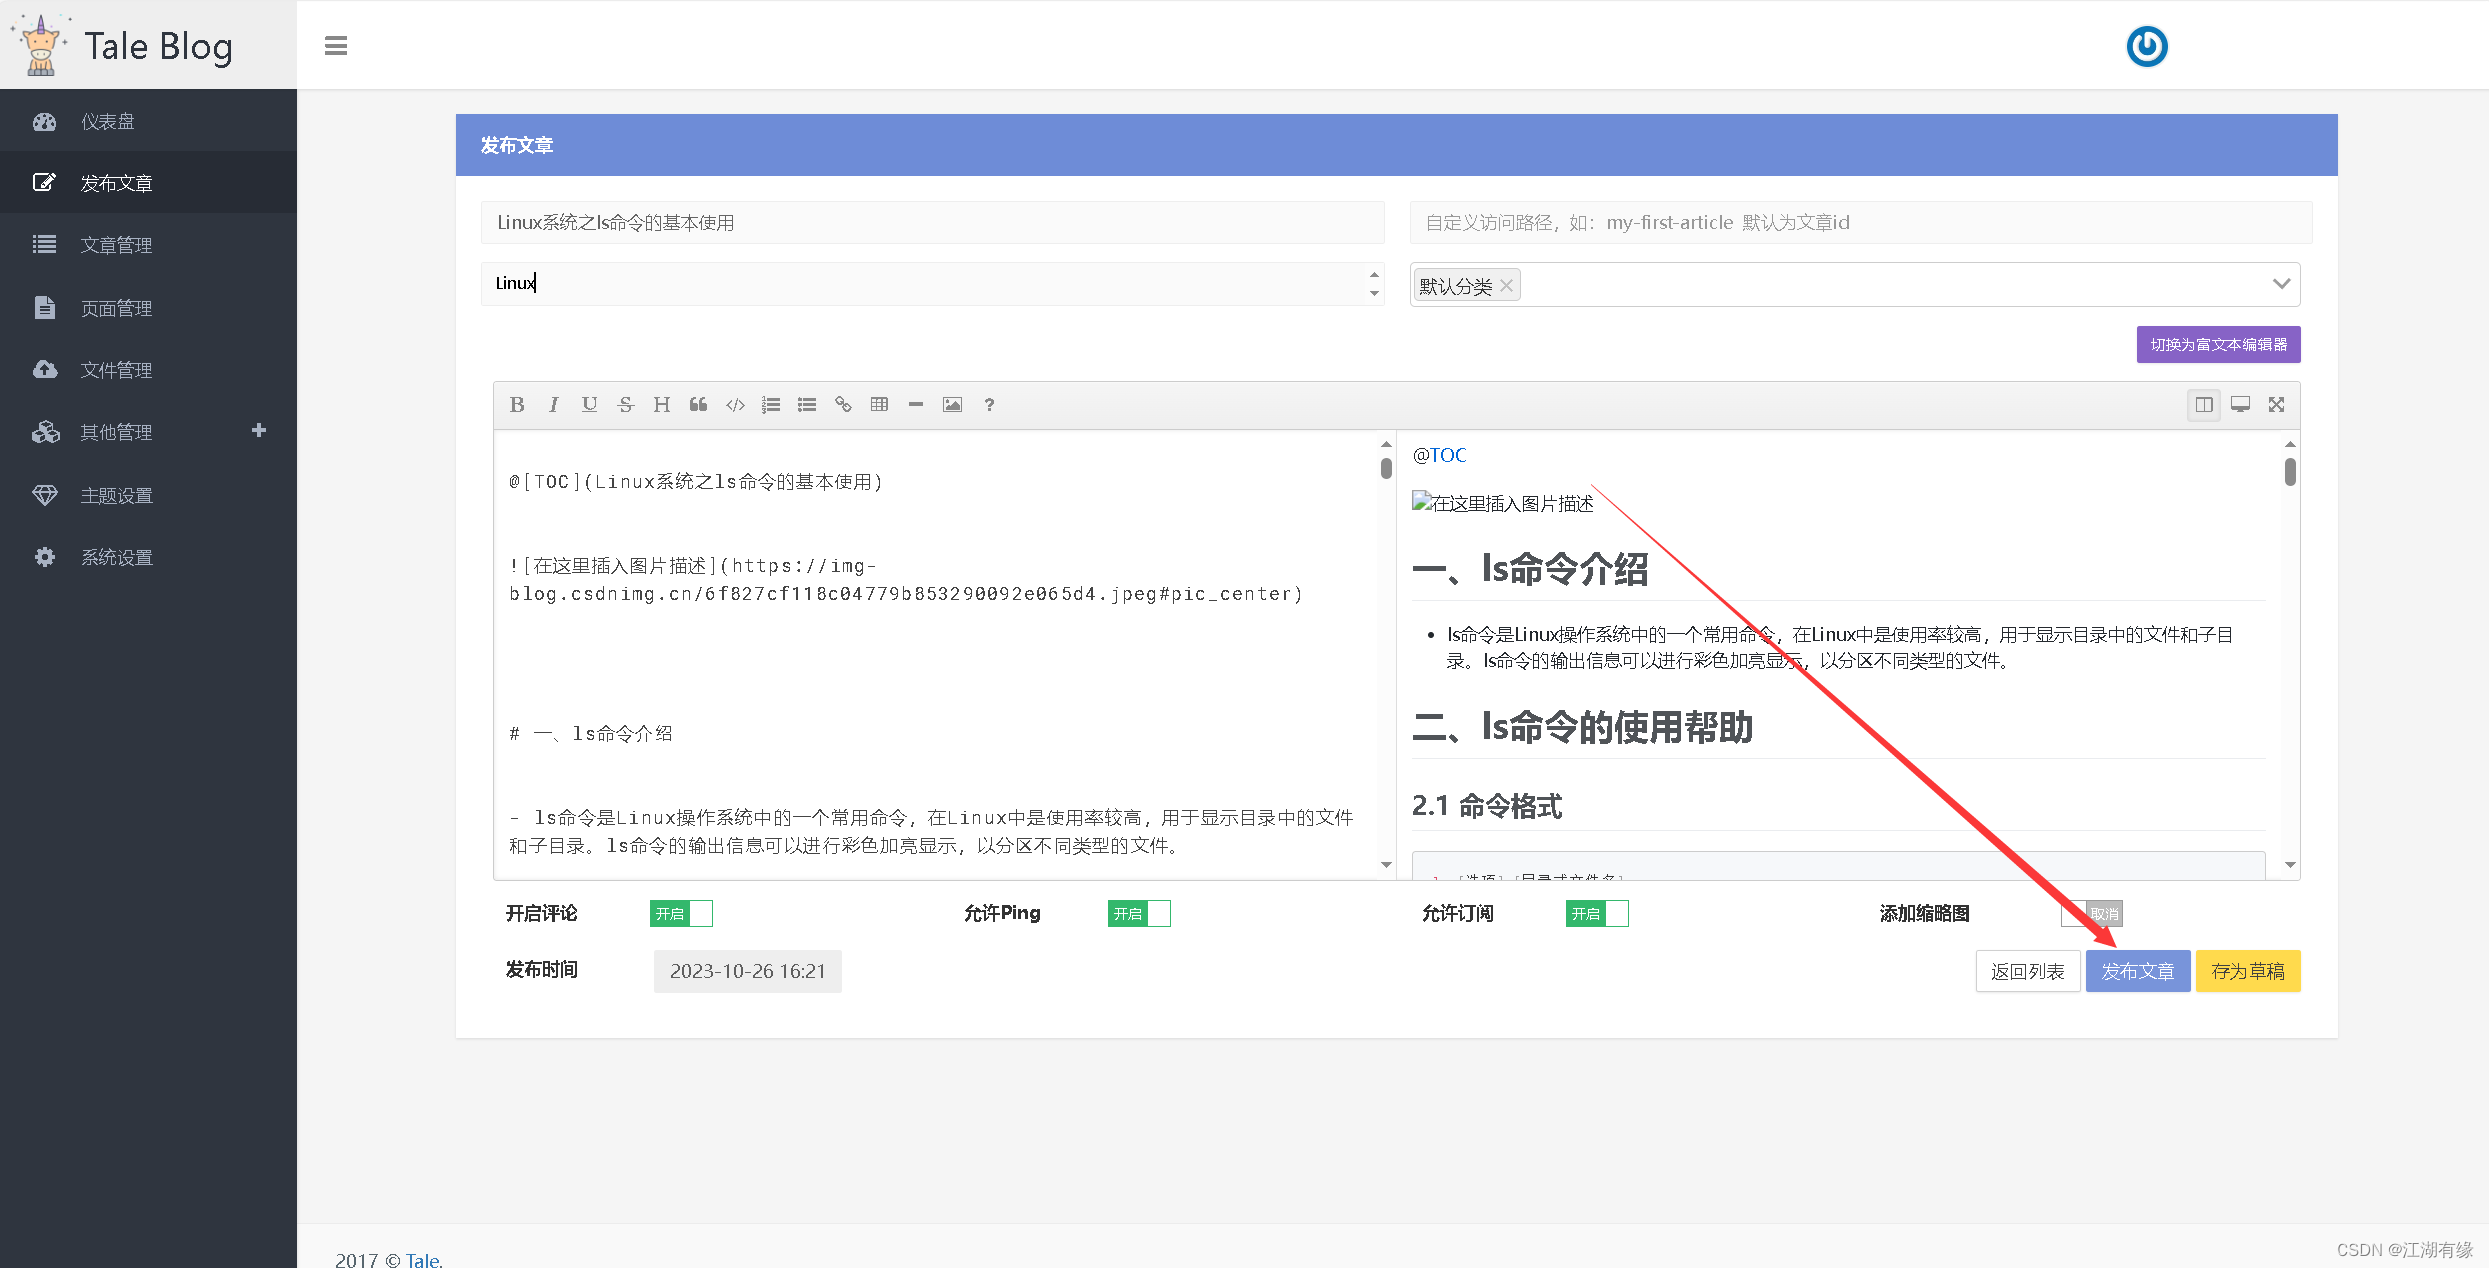
Task: Click the Tale footer link
Action: (x=422, y=1260)
